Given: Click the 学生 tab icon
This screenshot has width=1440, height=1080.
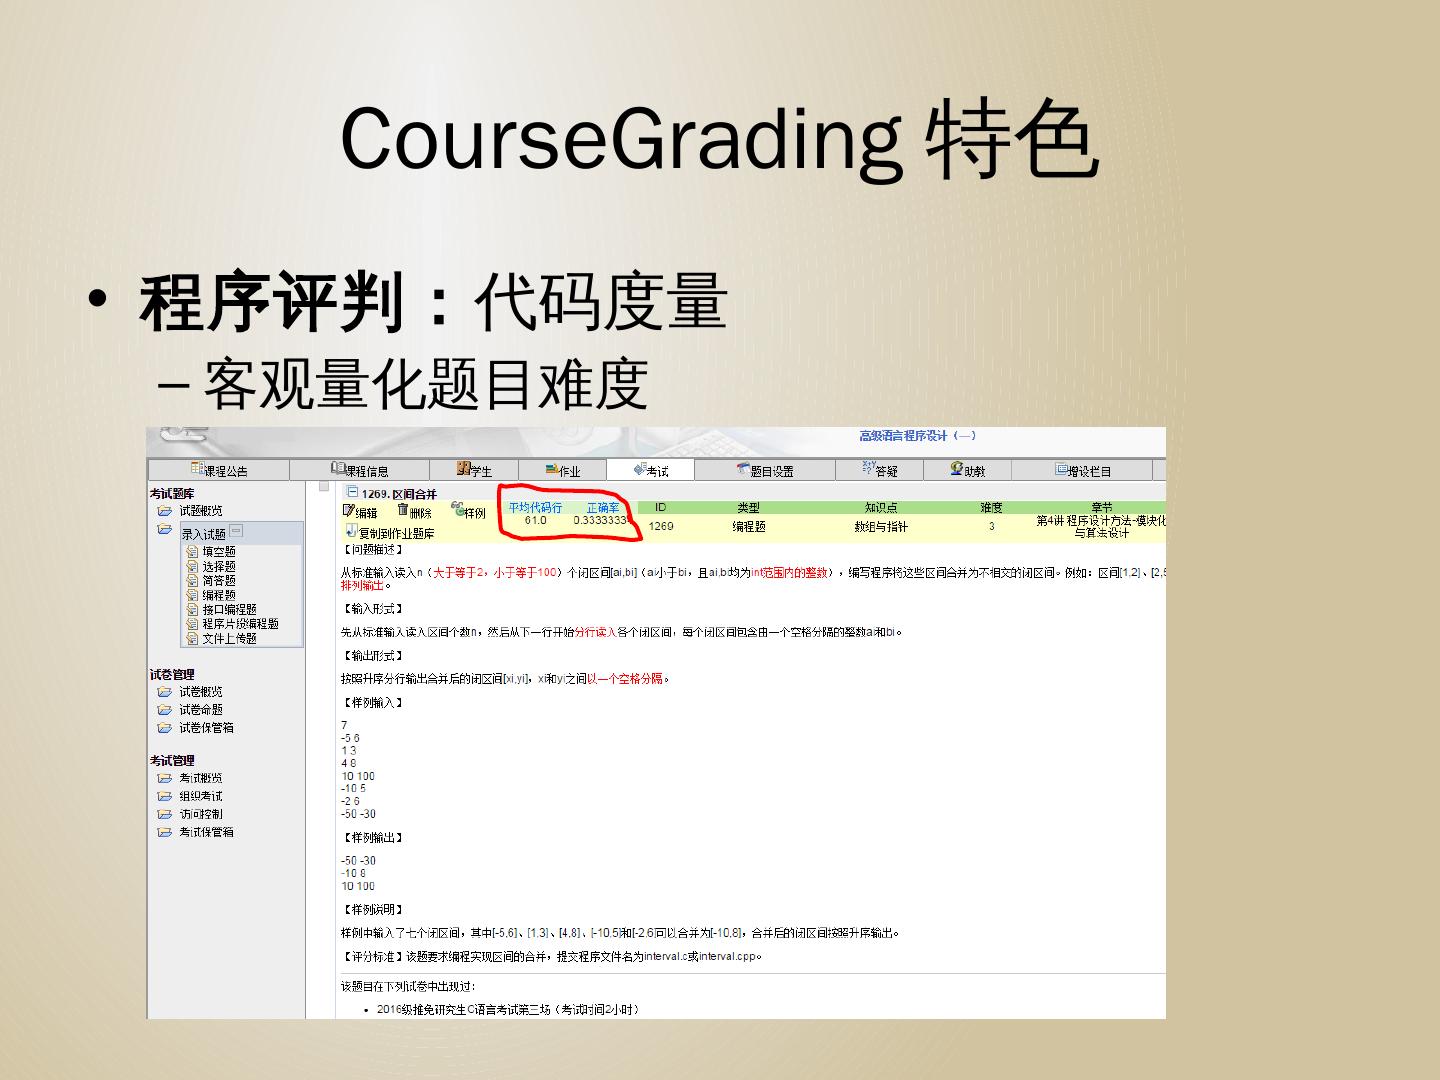Looking at the screenshot, I should tap(464, 468).
